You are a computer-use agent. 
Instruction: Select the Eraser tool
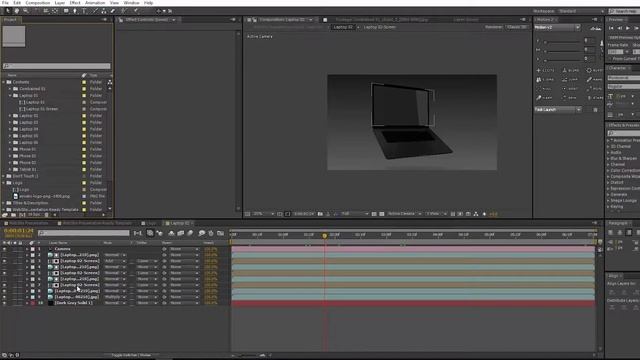click(x=113, y=11)
